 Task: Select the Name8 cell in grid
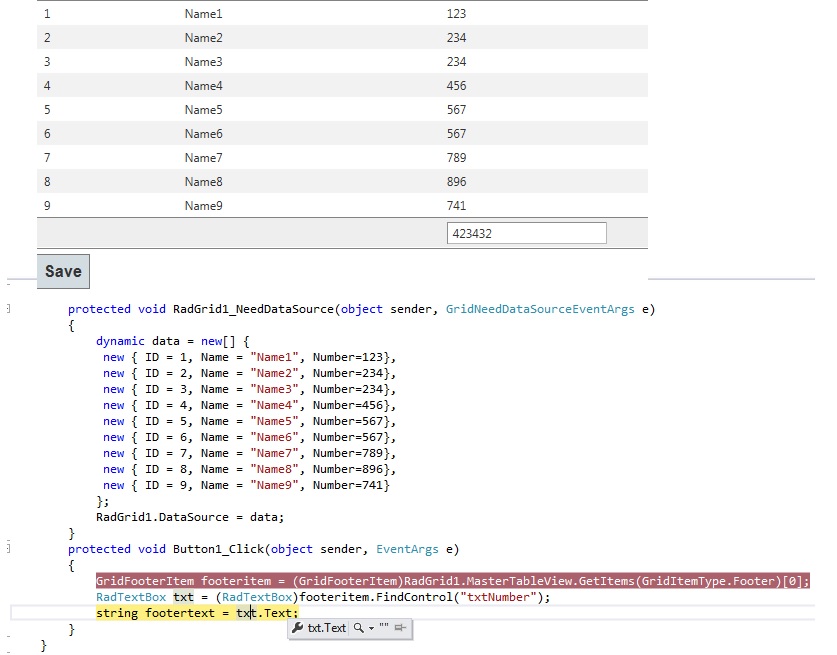coord(203,182)
